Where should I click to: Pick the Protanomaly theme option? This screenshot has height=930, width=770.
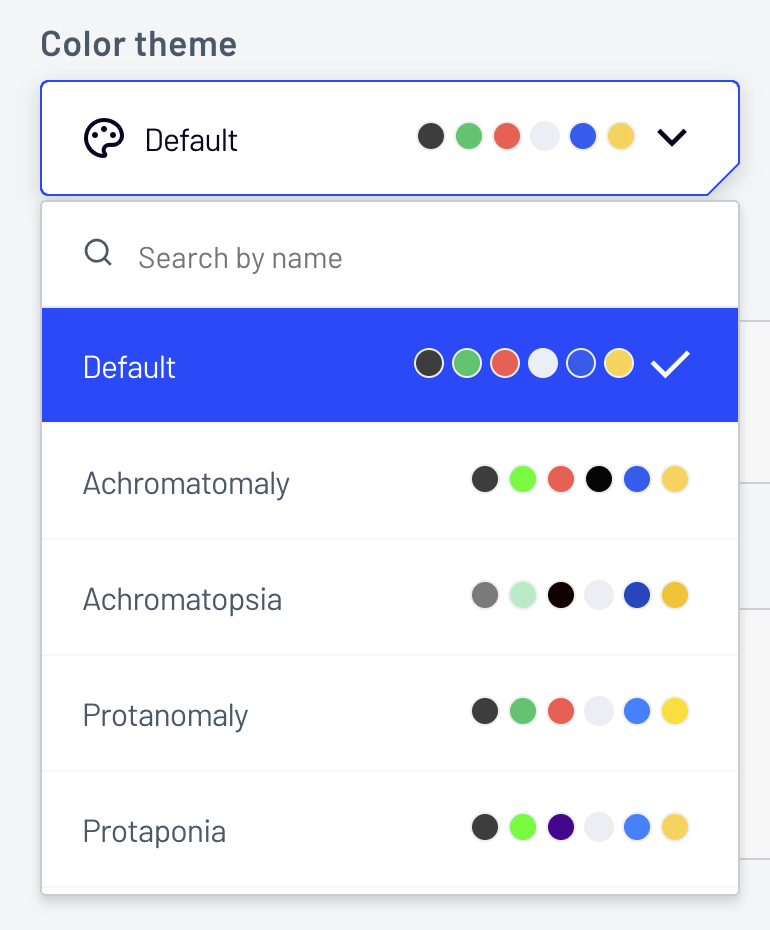coord(165,715)
